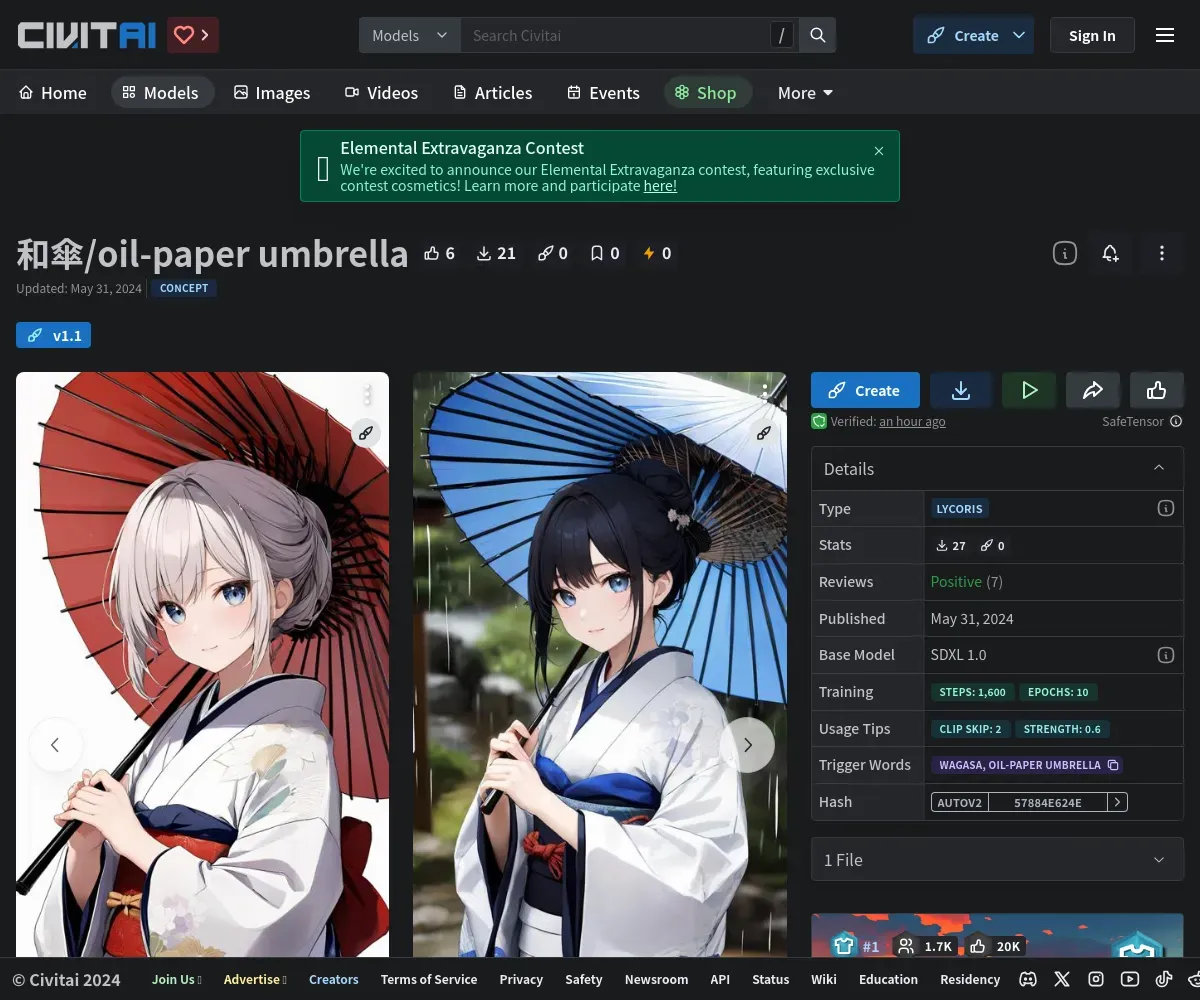Click the heart support button in header
The width and height of the screenshot is (1200, 1000).
[193, 35]
